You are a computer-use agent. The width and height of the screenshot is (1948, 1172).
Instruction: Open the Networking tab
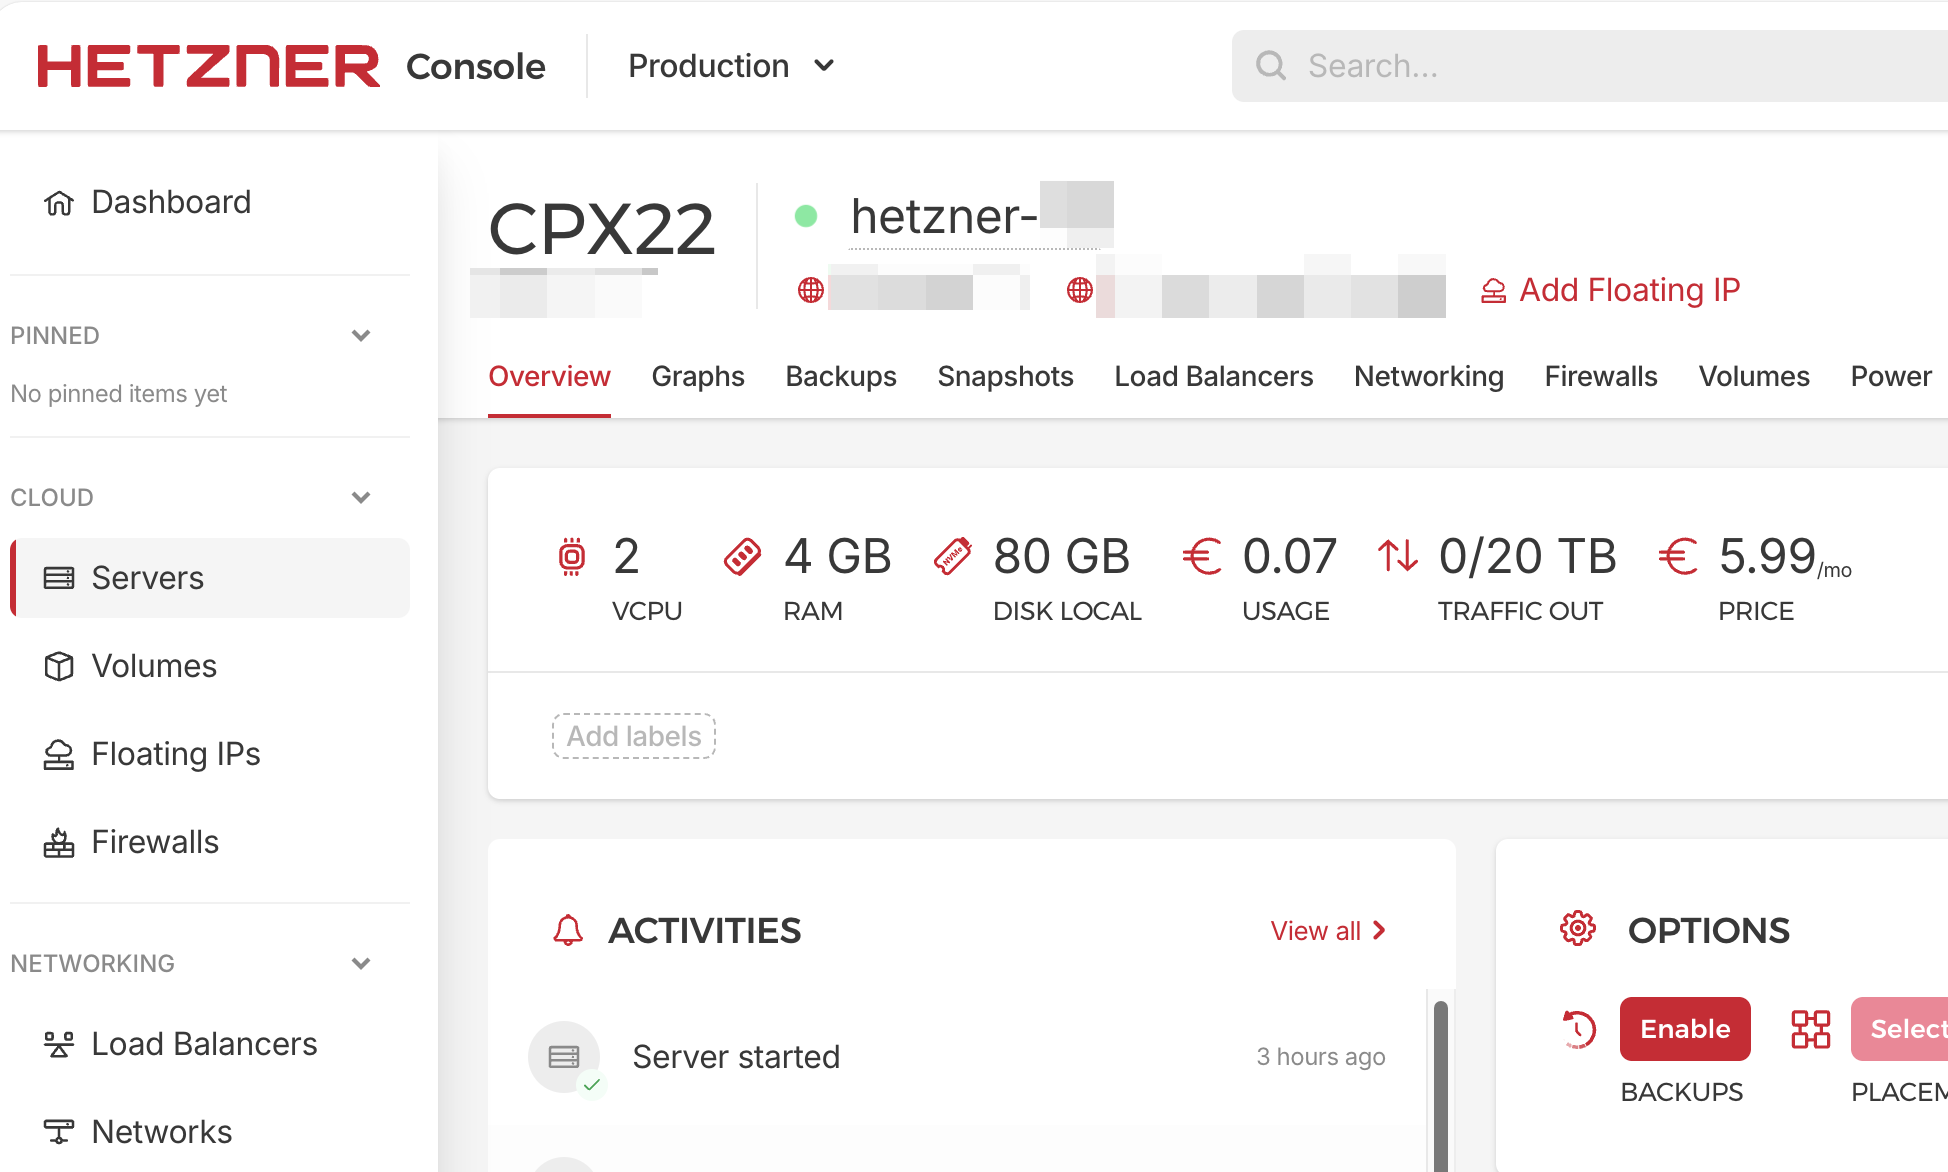[x=1429, y=376]
